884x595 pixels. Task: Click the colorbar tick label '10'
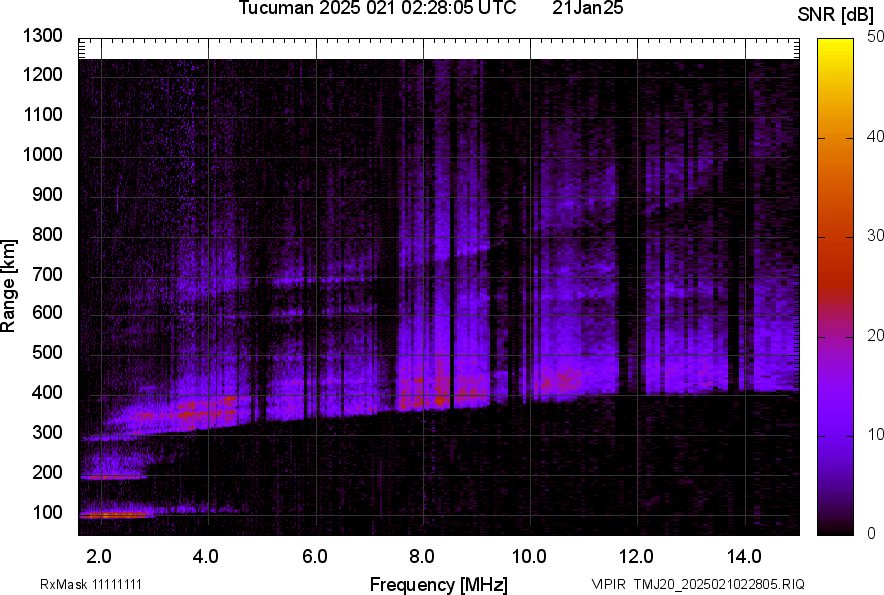pos(875,434)
